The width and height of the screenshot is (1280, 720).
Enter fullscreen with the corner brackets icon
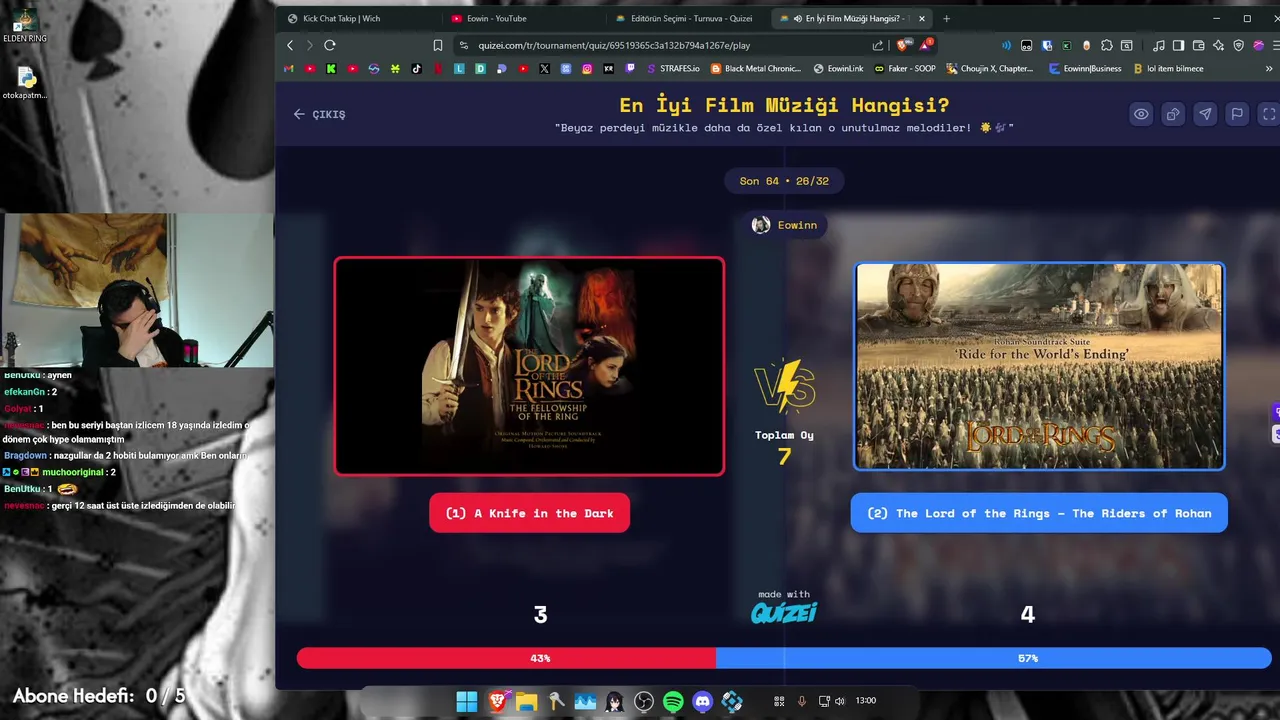[1269, 114]
